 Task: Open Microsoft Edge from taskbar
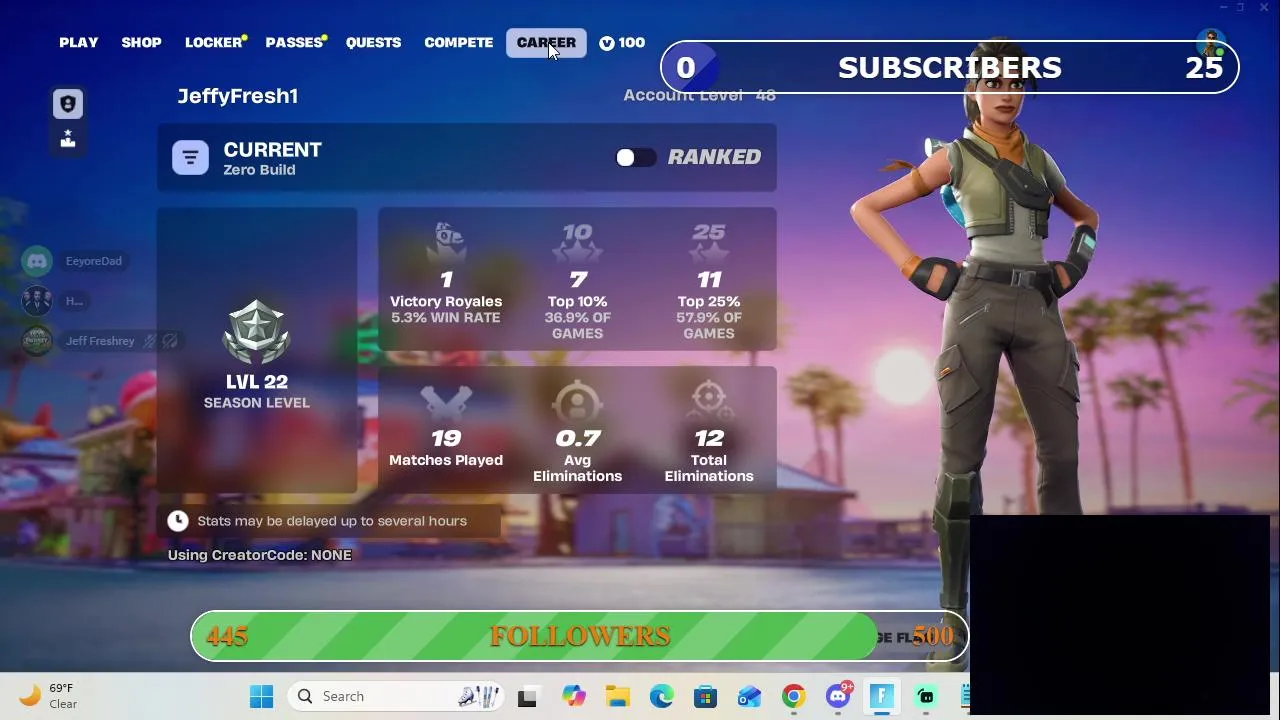pyautogui.click(x=661, y=696)
